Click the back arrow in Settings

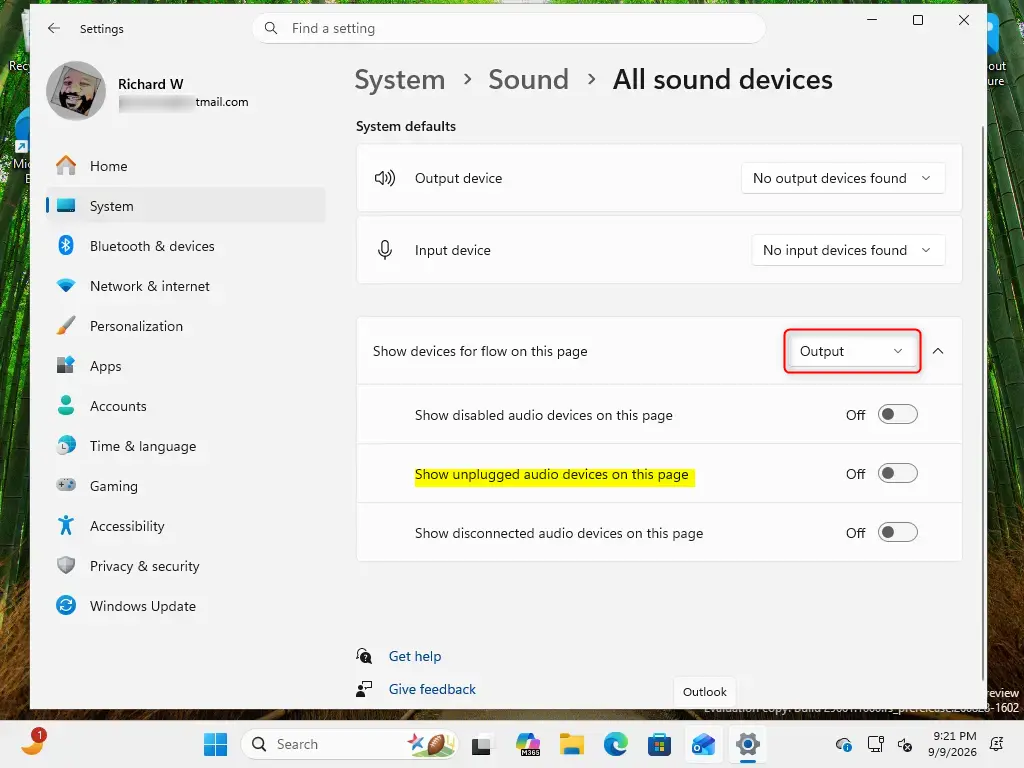(x=54, y=28)
